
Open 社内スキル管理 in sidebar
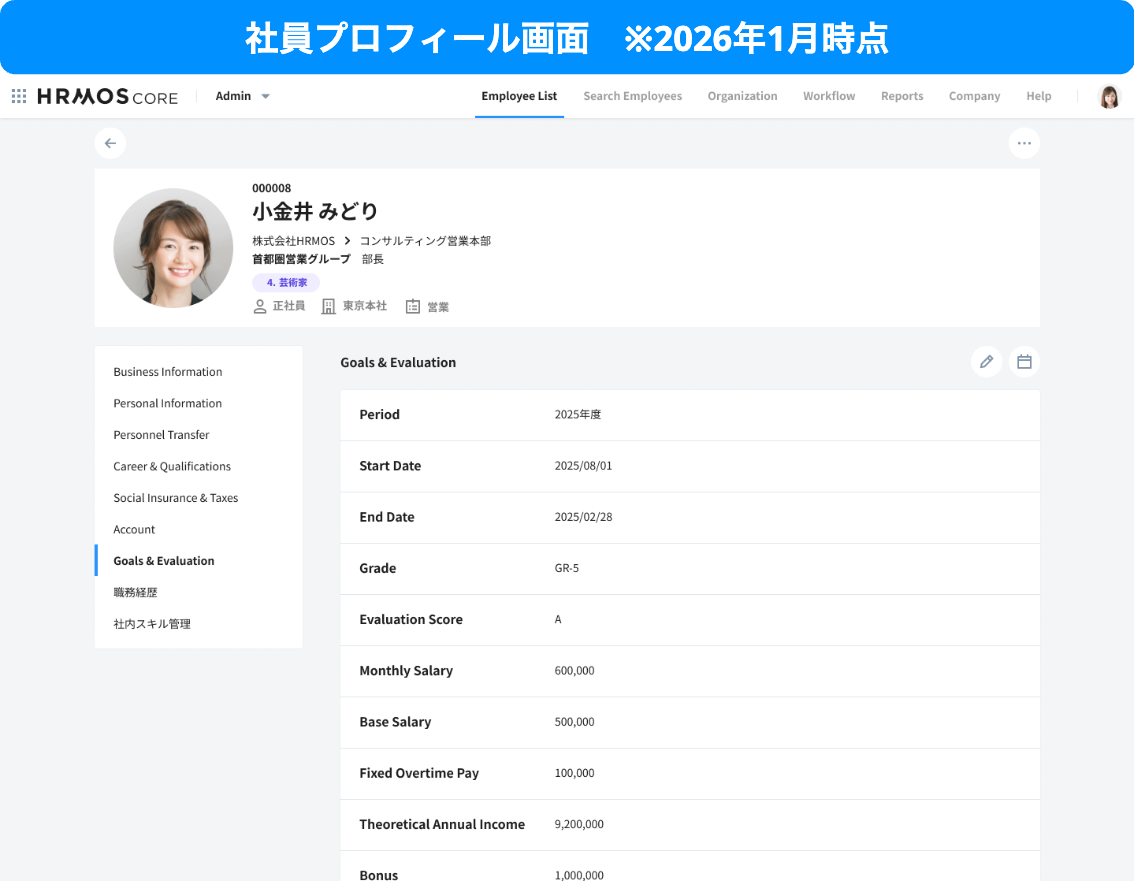click(152, 624)
